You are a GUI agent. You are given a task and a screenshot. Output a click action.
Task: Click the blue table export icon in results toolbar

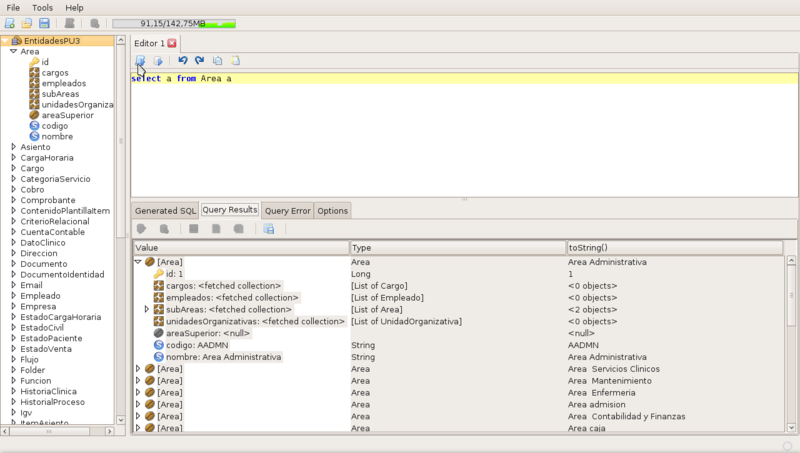pos(269,229)
